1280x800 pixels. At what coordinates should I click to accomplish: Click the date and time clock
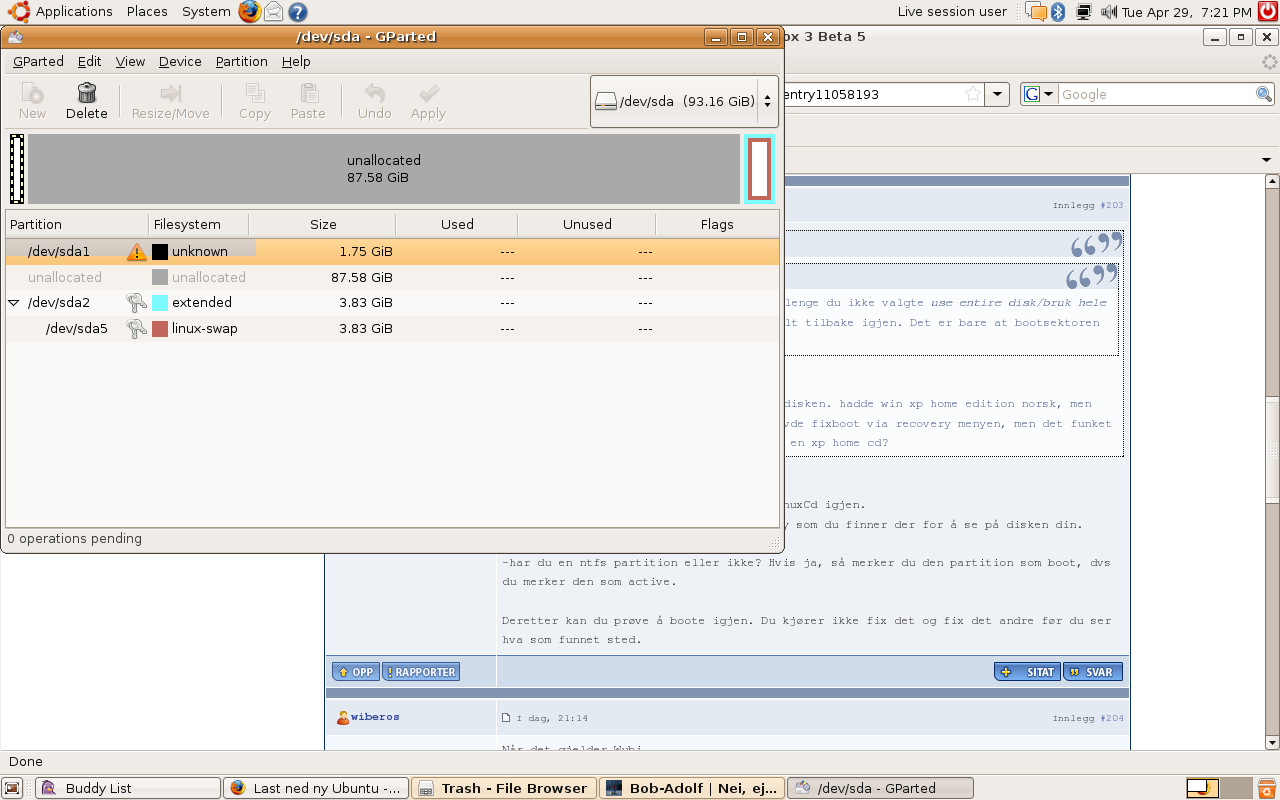pos(1186,12)
